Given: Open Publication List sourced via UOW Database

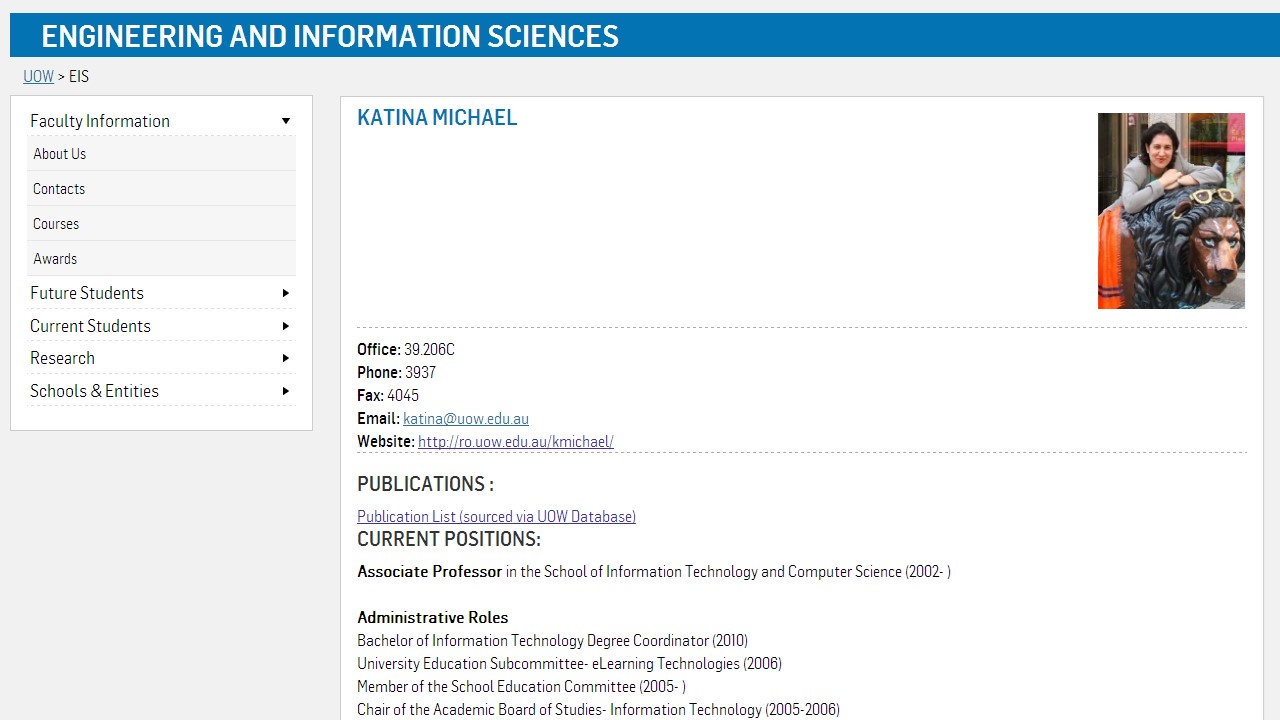Looking at the screenshot, I should point(496,517).
